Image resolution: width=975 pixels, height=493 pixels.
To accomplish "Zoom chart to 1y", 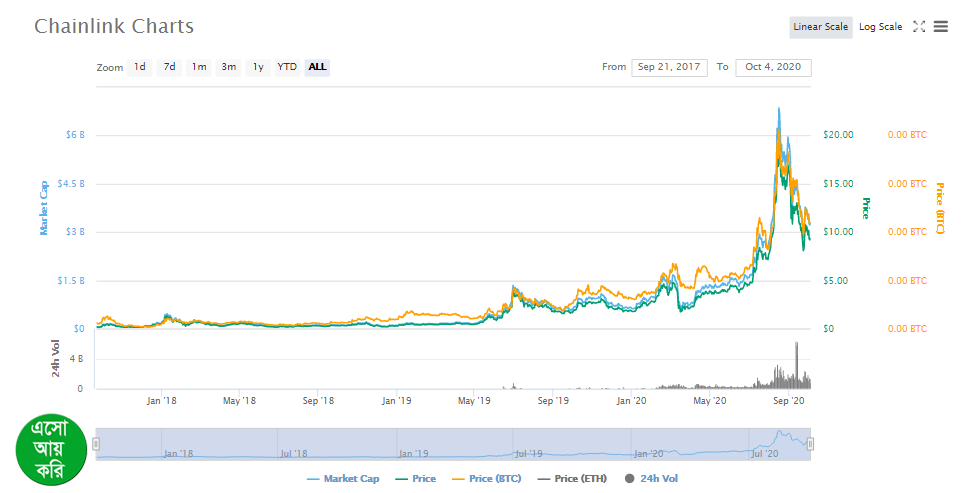I will point(258,67).
